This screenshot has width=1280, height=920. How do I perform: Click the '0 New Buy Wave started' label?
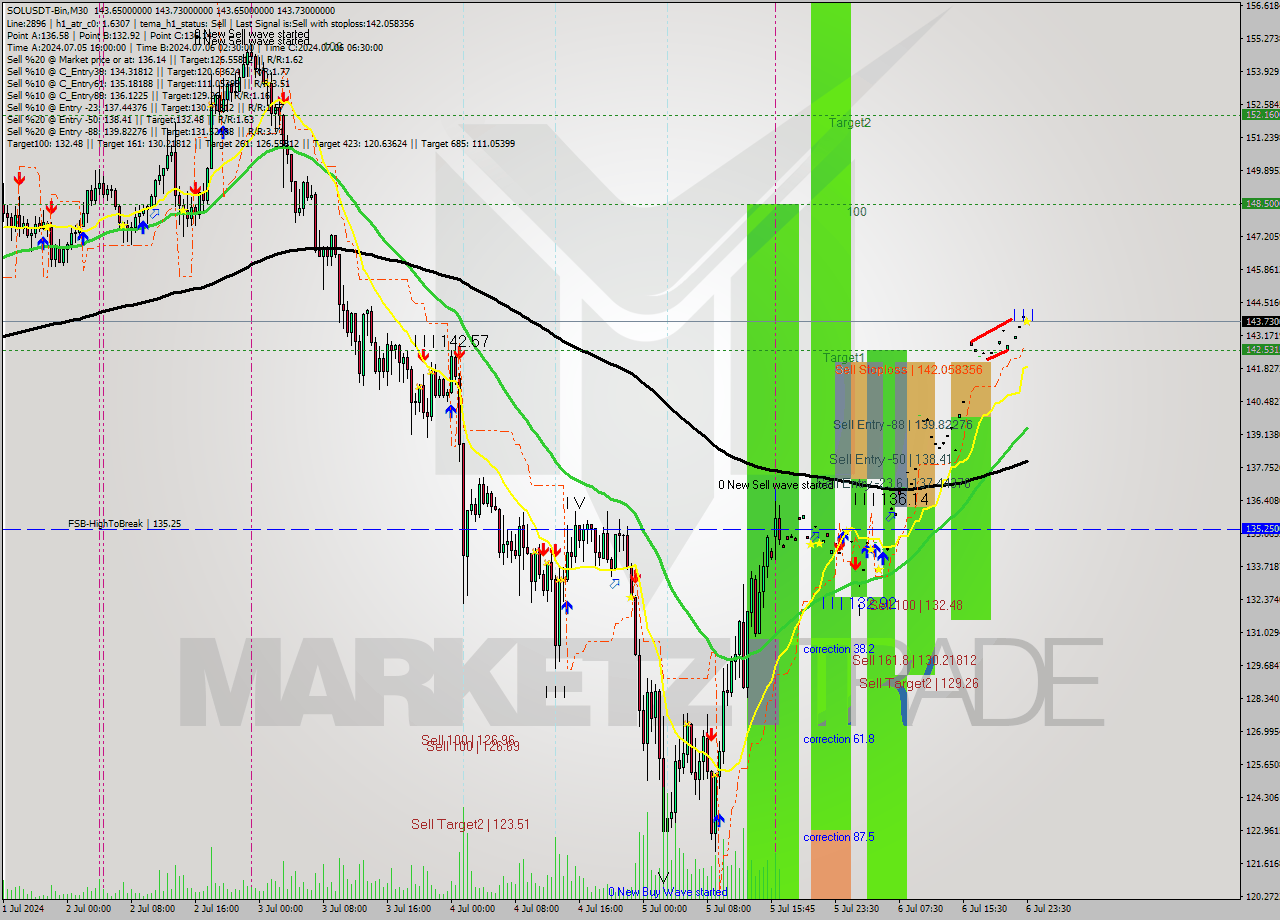pos(668,892)
